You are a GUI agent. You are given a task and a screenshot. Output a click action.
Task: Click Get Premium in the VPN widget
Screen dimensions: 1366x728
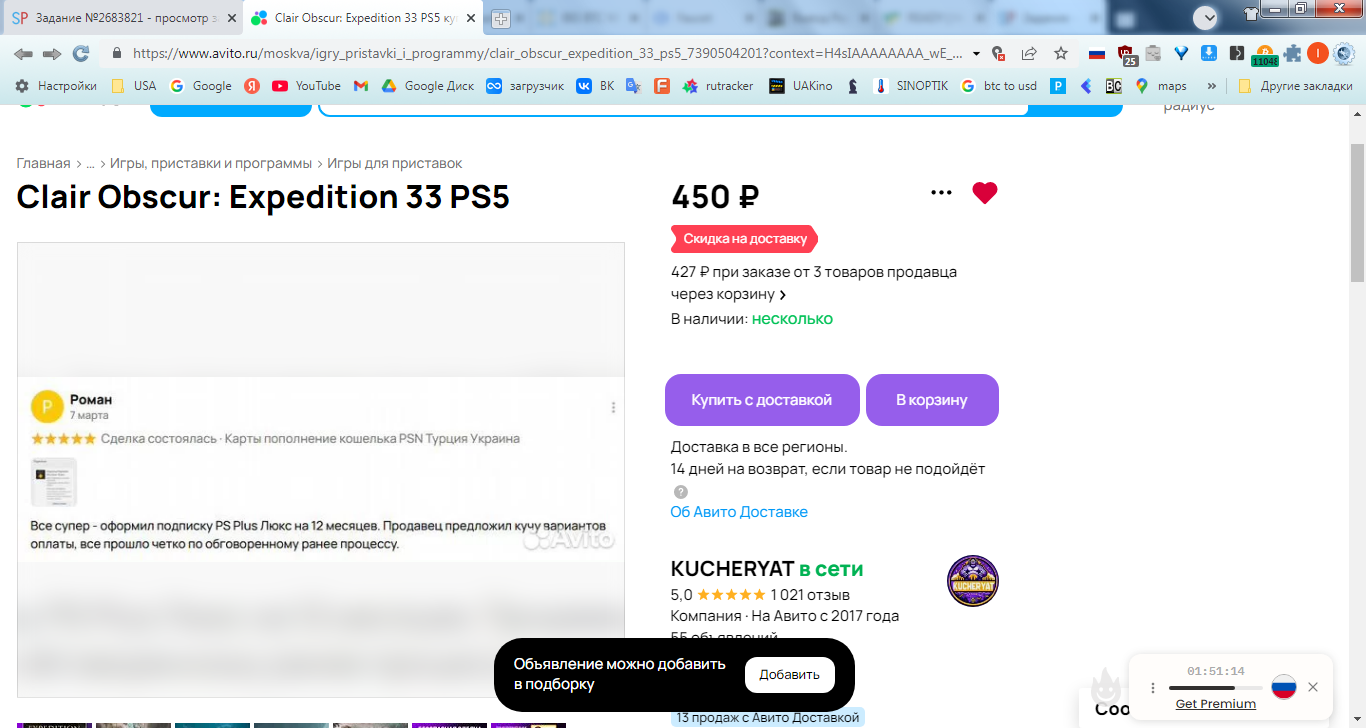[x=1215, y=704]
